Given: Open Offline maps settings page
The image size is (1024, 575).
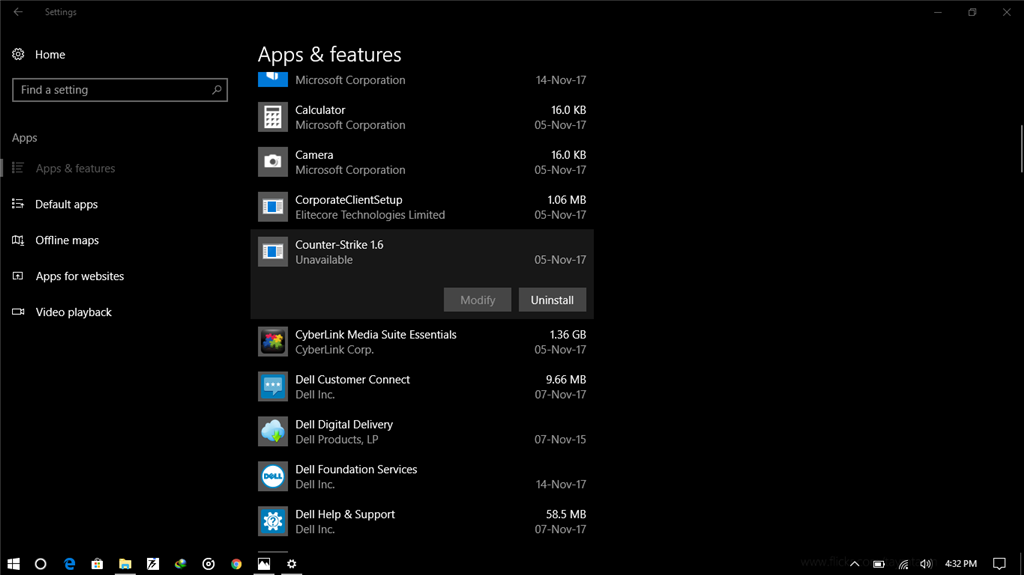Looking at the screenshot, I should click(x=67, y=240).
